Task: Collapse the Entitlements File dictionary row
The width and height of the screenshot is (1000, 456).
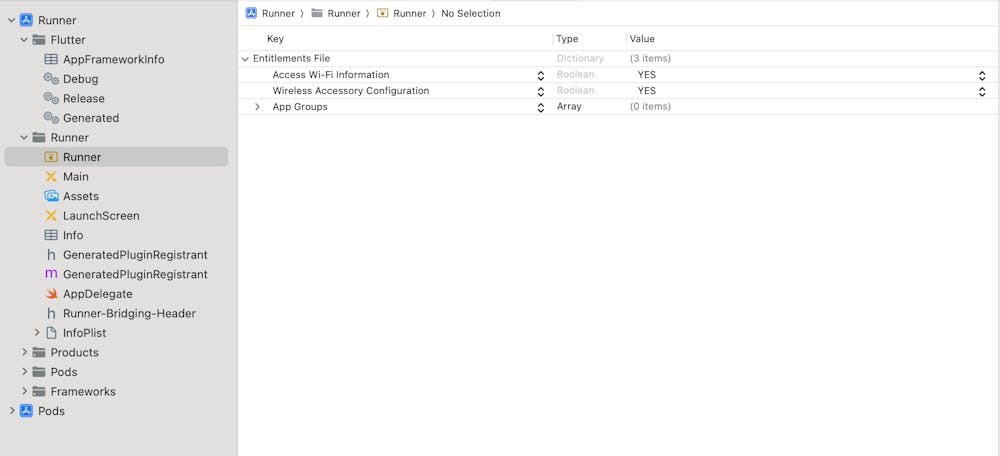Action: (x=245, y=59)
